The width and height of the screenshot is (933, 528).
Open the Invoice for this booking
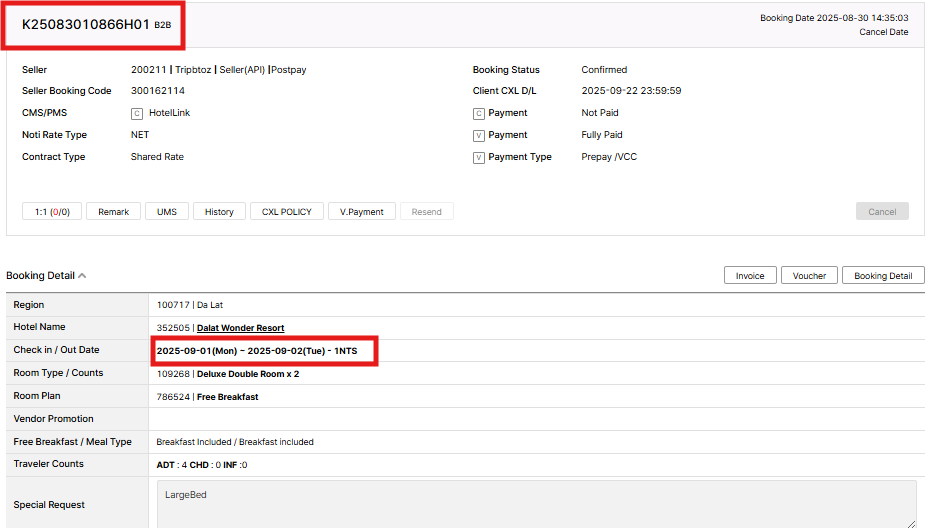pyautogui.click(x=750, y=276)
